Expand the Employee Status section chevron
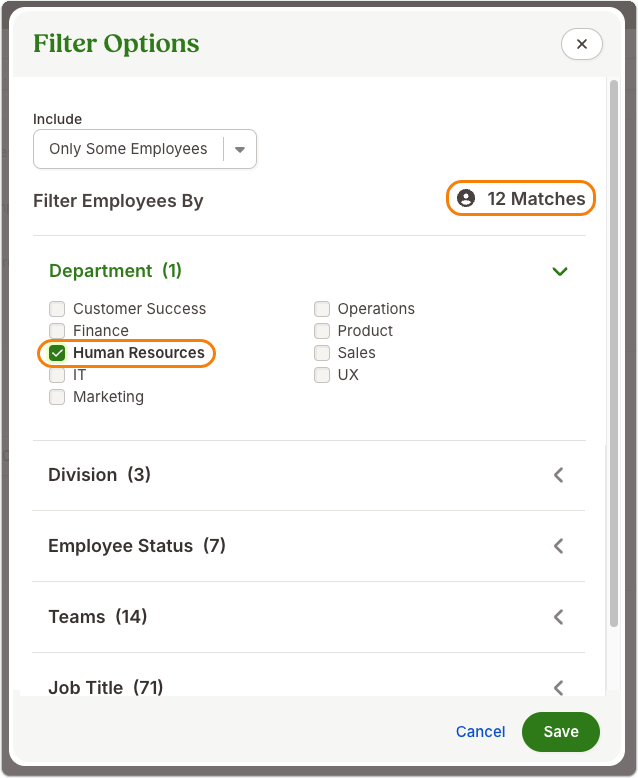 [559, 546]
